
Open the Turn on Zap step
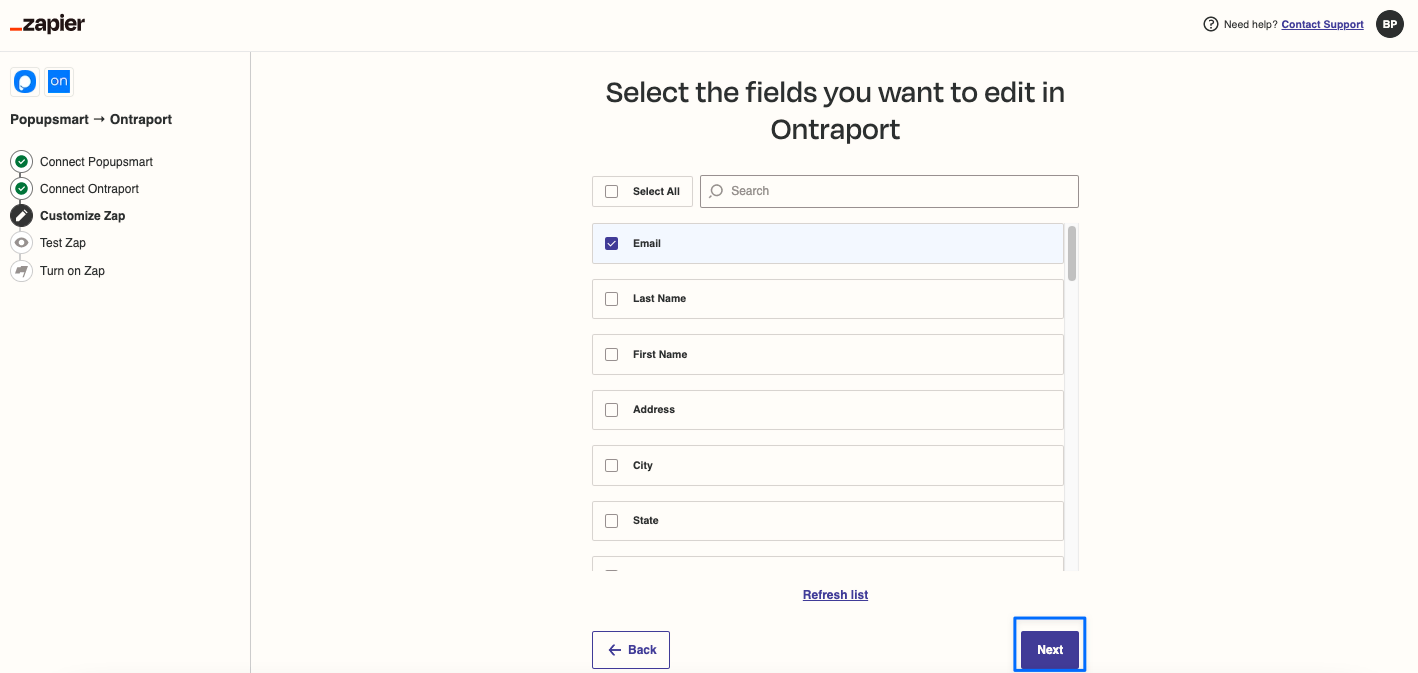(x=72, y=270)
